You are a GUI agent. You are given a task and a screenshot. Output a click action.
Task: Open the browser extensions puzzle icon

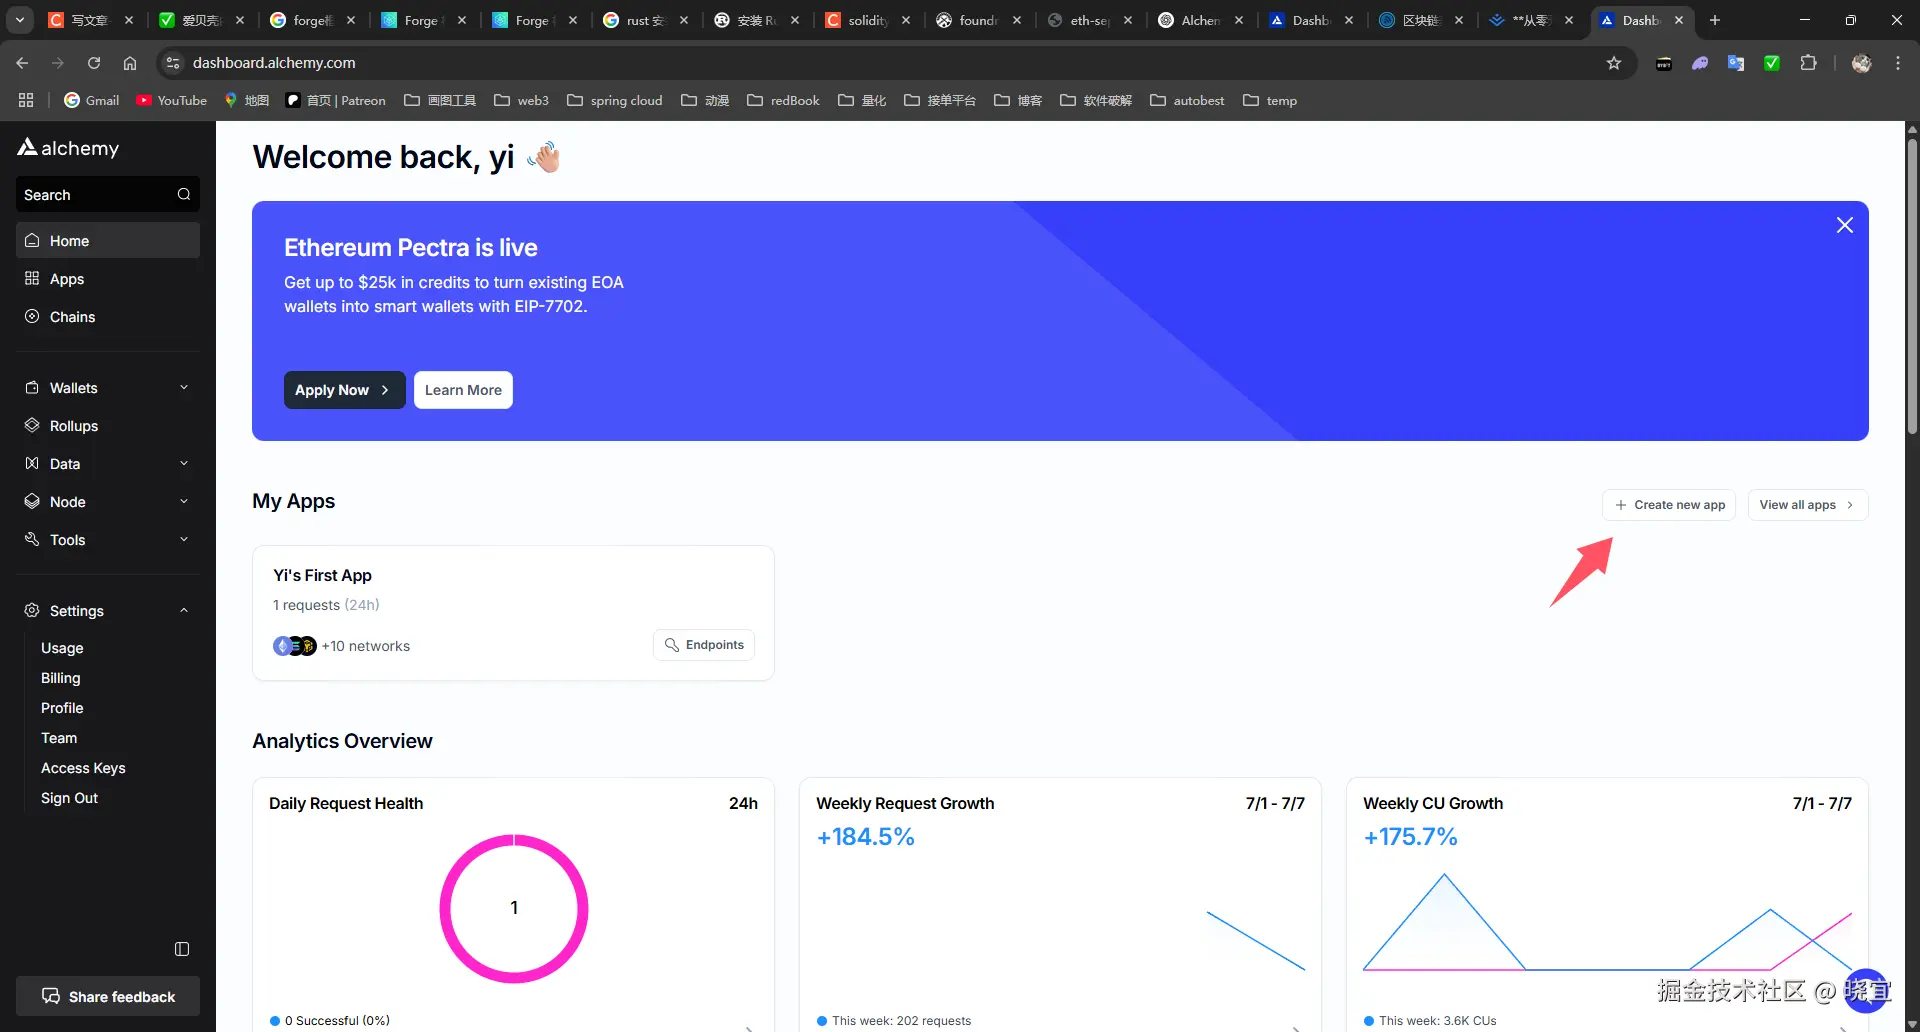(x=1808, y=63)
